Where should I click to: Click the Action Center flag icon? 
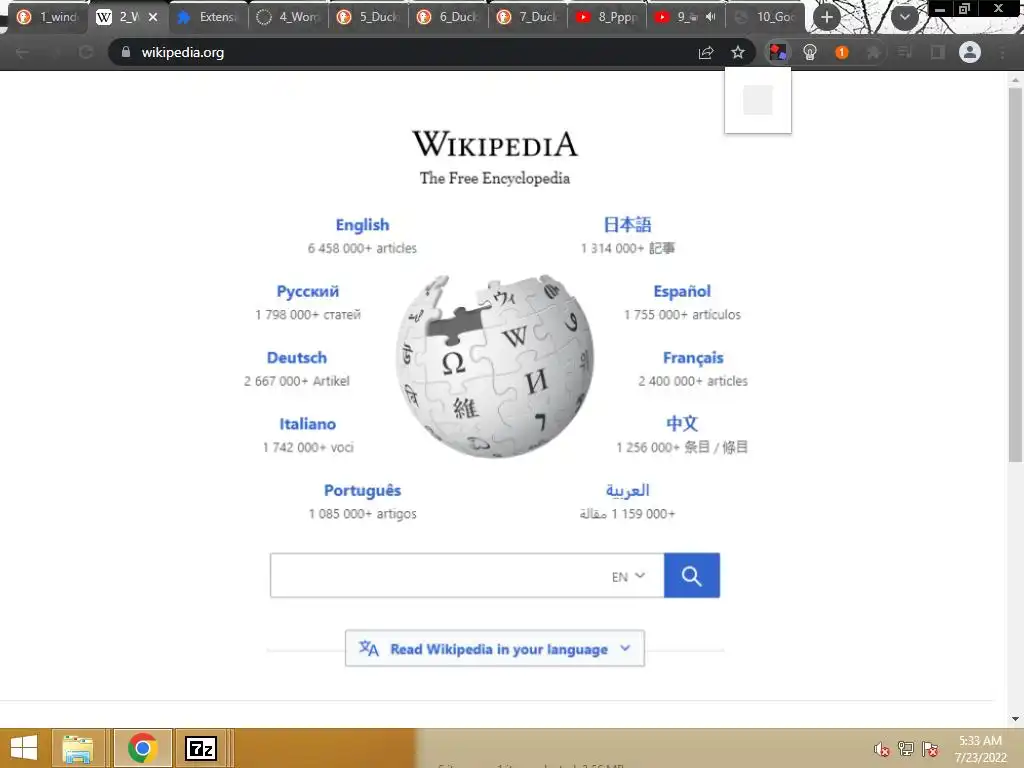tap(930, 749)
